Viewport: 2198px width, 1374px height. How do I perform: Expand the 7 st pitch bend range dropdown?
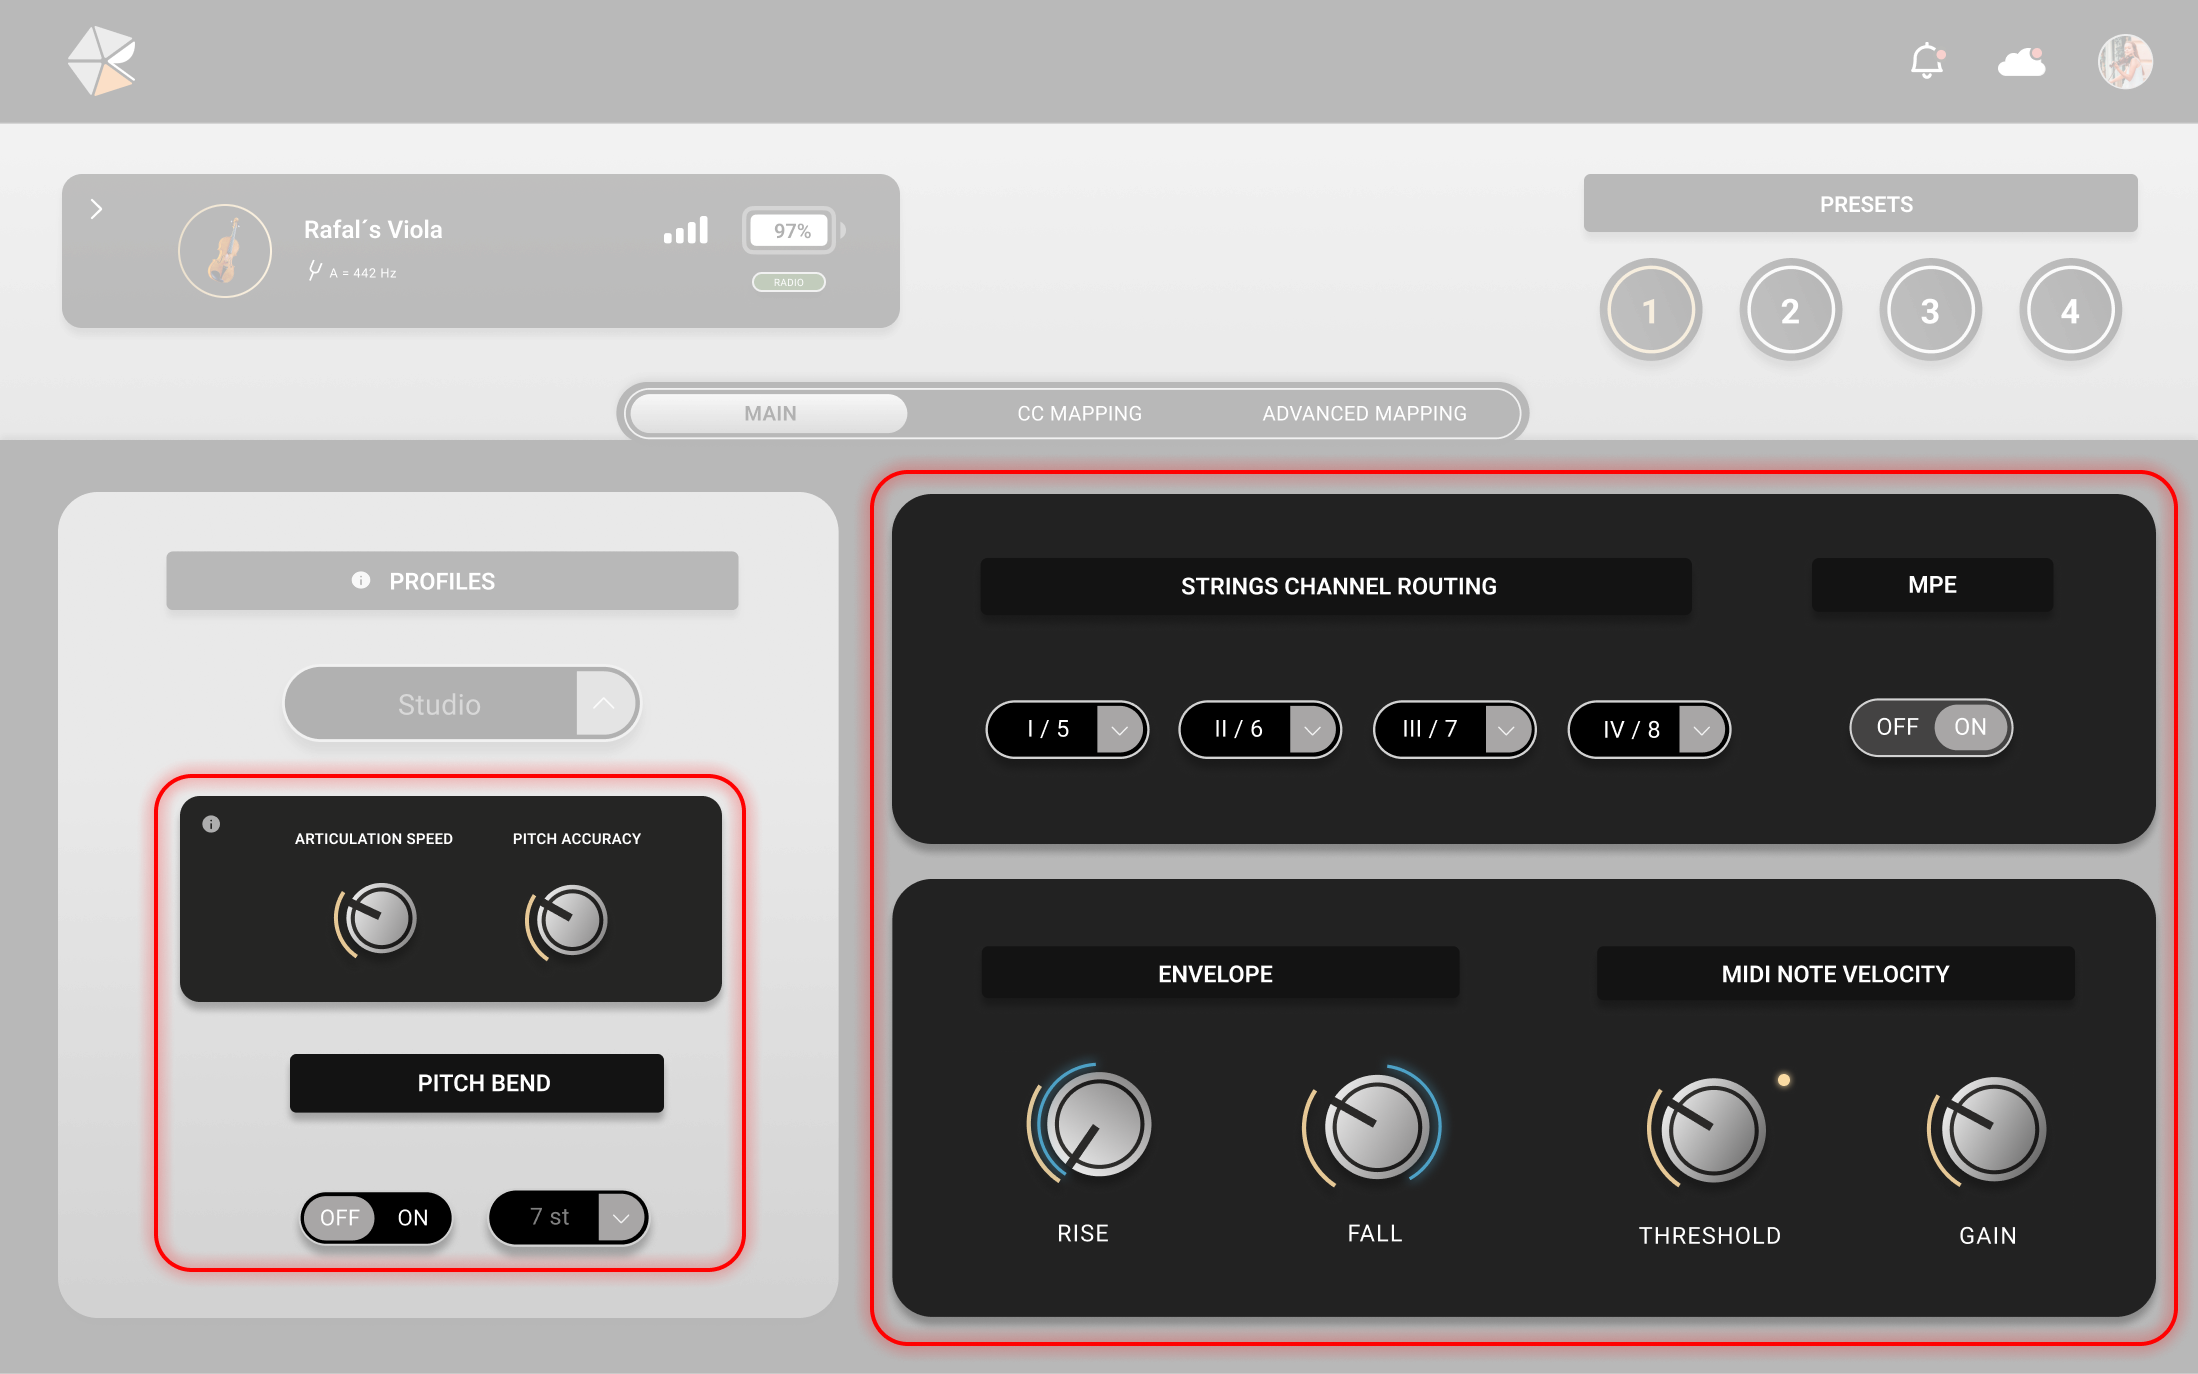[621, 1217]
